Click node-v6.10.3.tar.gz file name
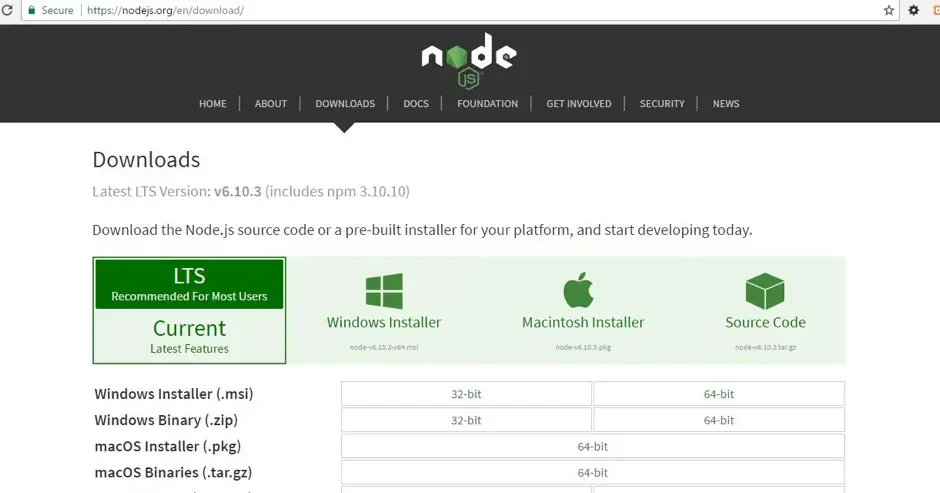The width and height of the screenshot is (940, 493). 766,347
